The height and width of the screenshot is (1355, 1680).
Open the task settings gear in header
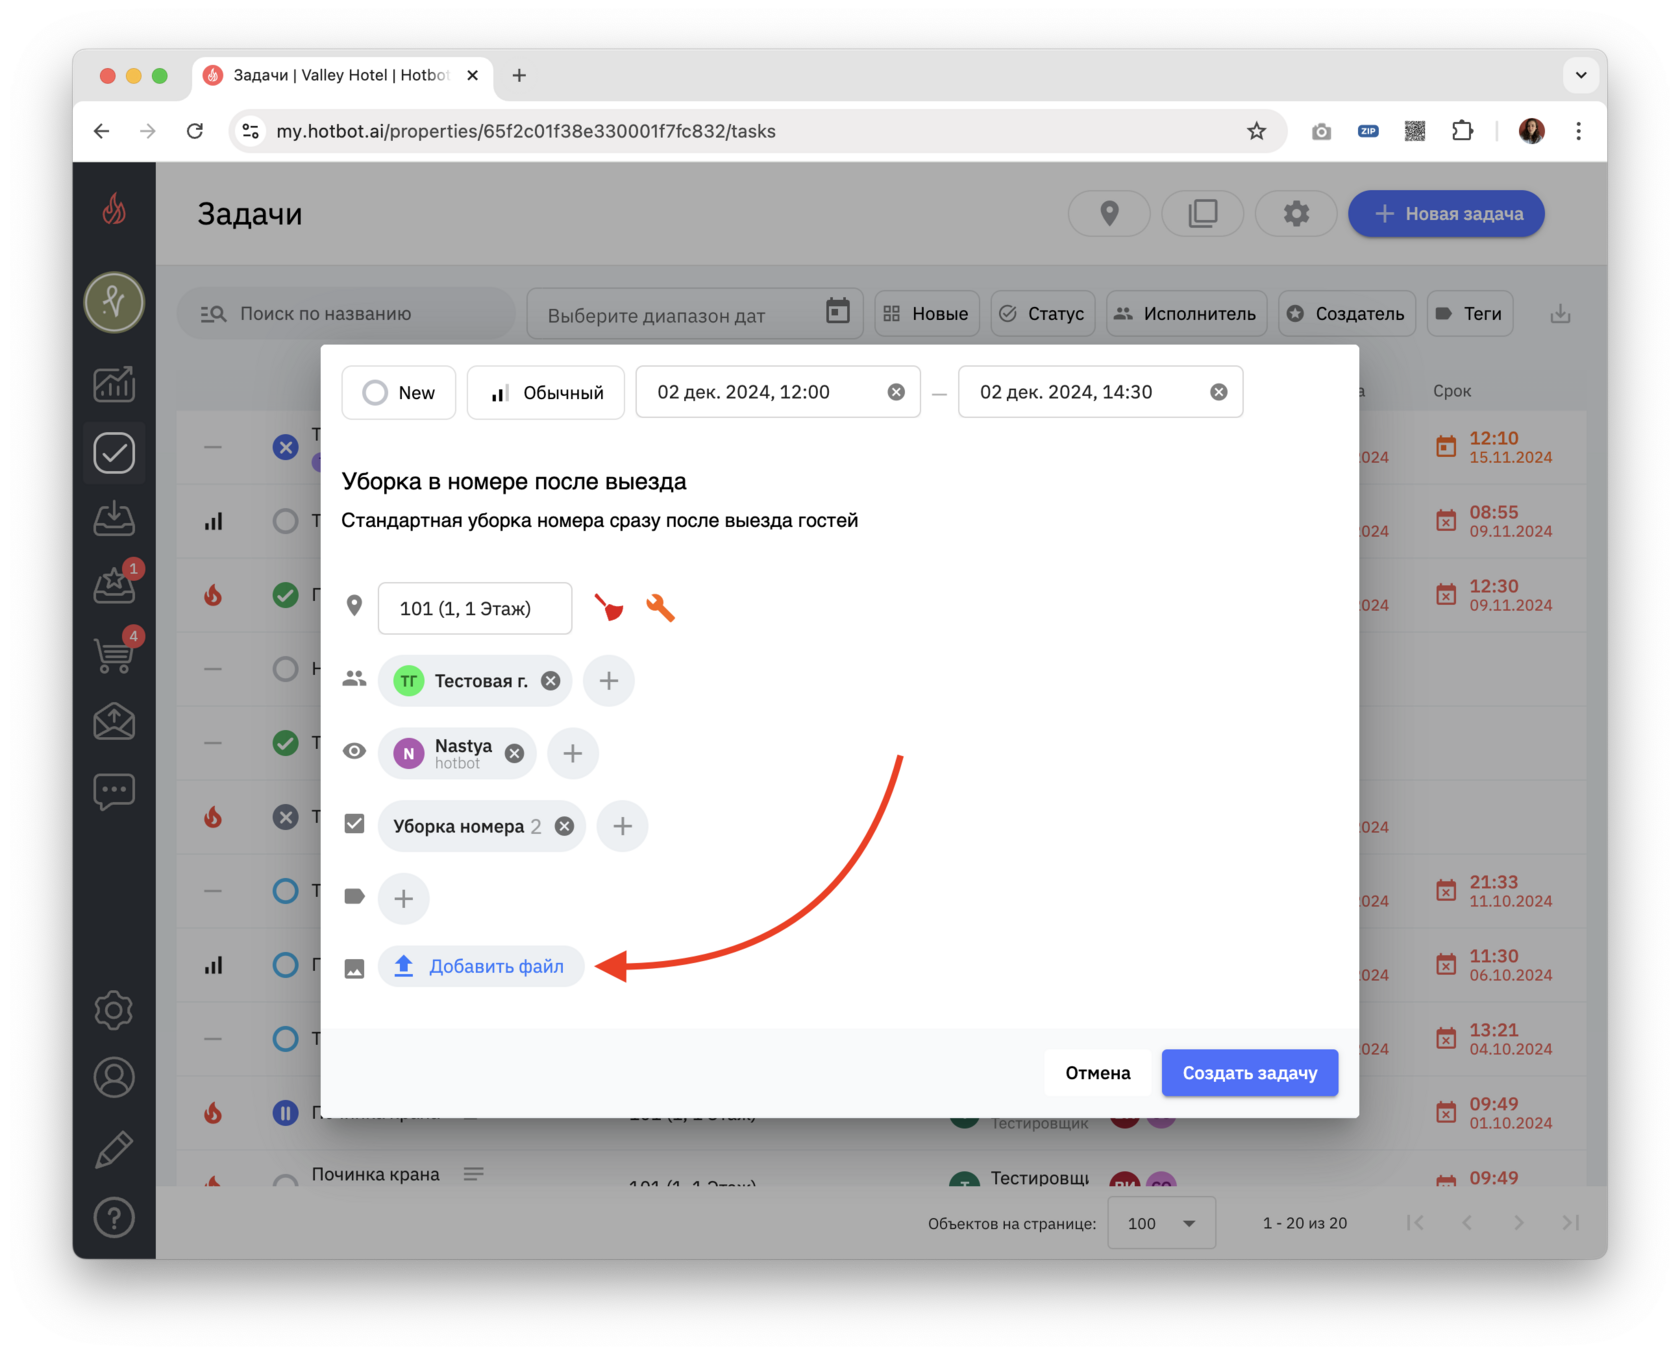point(1296,214)
